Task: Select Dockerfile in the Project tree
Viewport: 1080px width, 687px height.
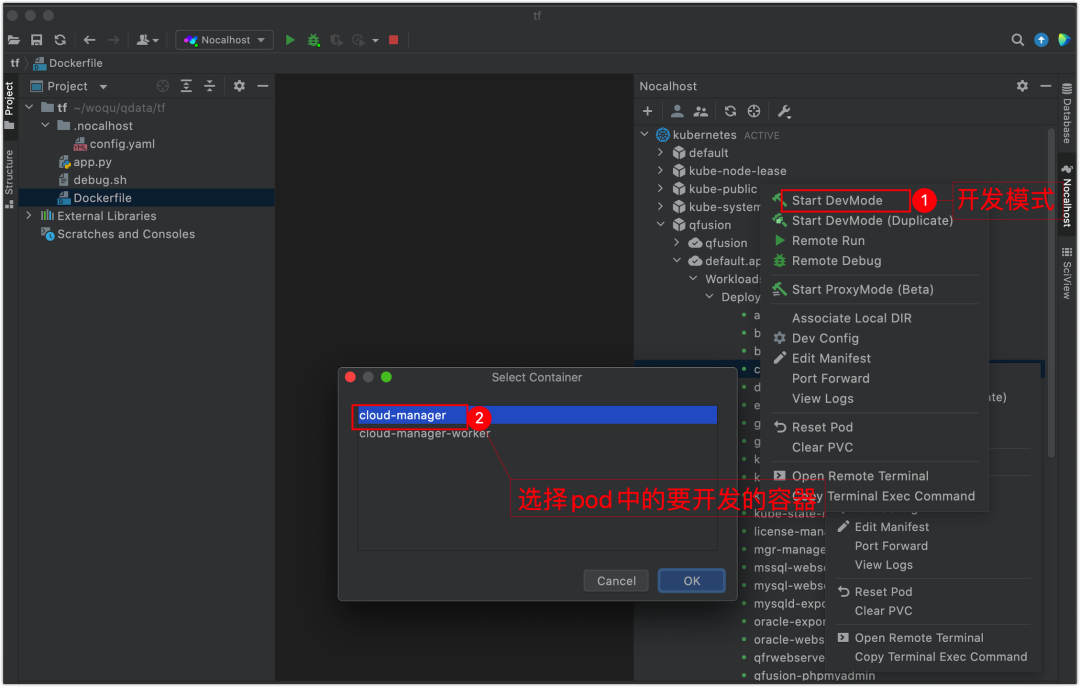Action: click(x=102, y=198)
